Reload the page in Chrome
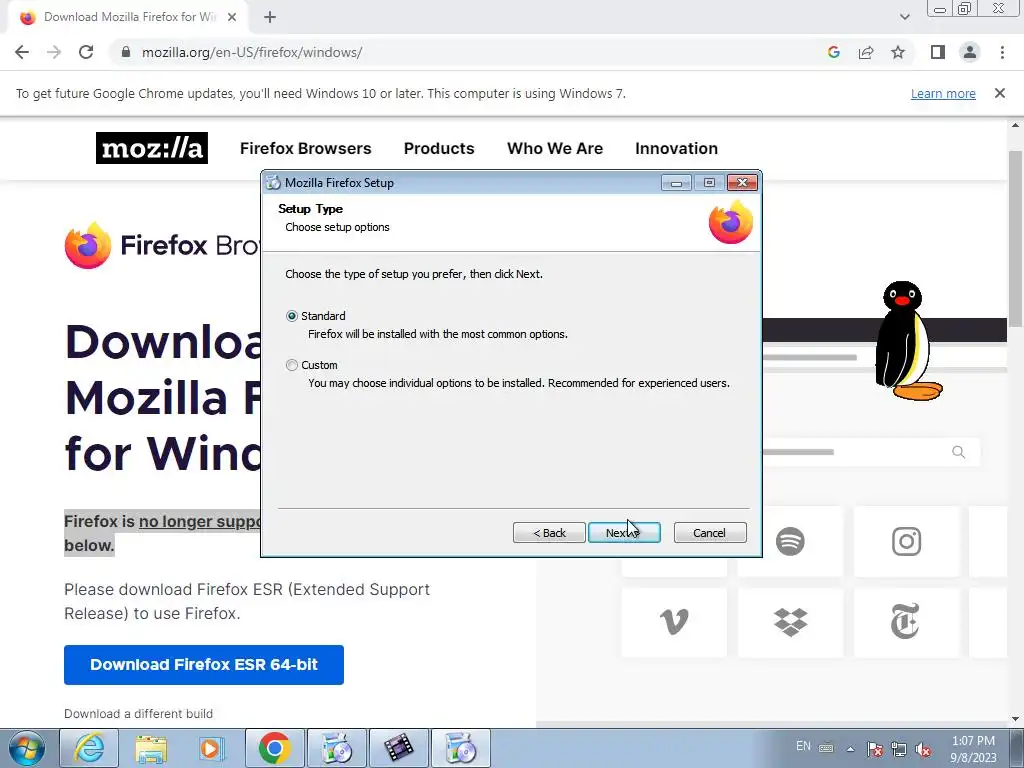 point(86,52)
